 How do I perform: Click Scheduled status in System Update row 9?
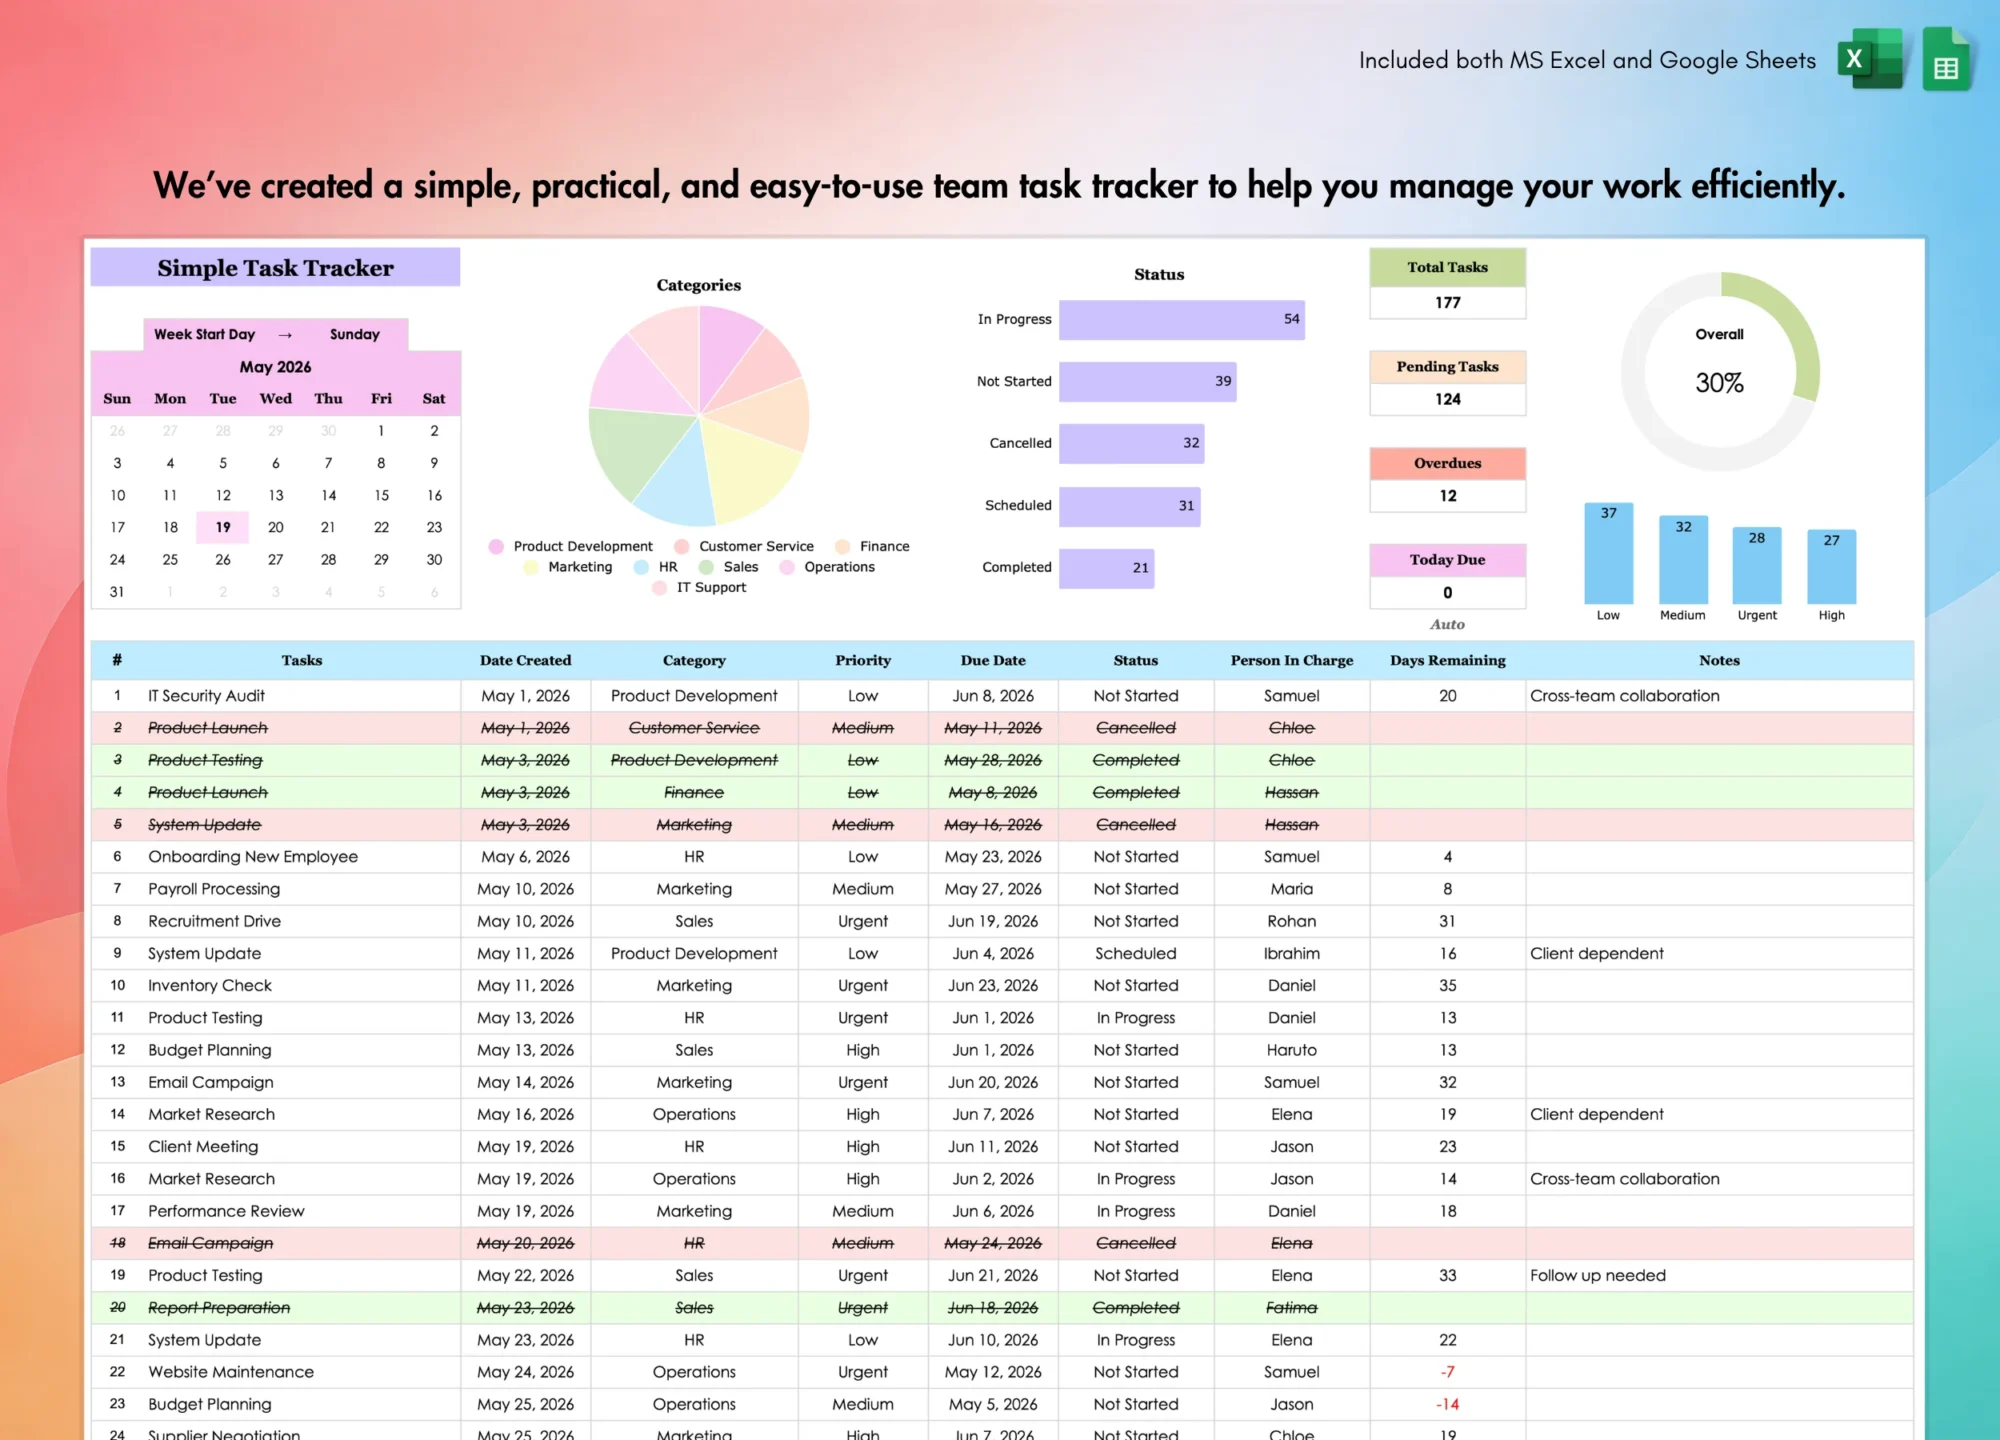click(x=1136, y=953)
